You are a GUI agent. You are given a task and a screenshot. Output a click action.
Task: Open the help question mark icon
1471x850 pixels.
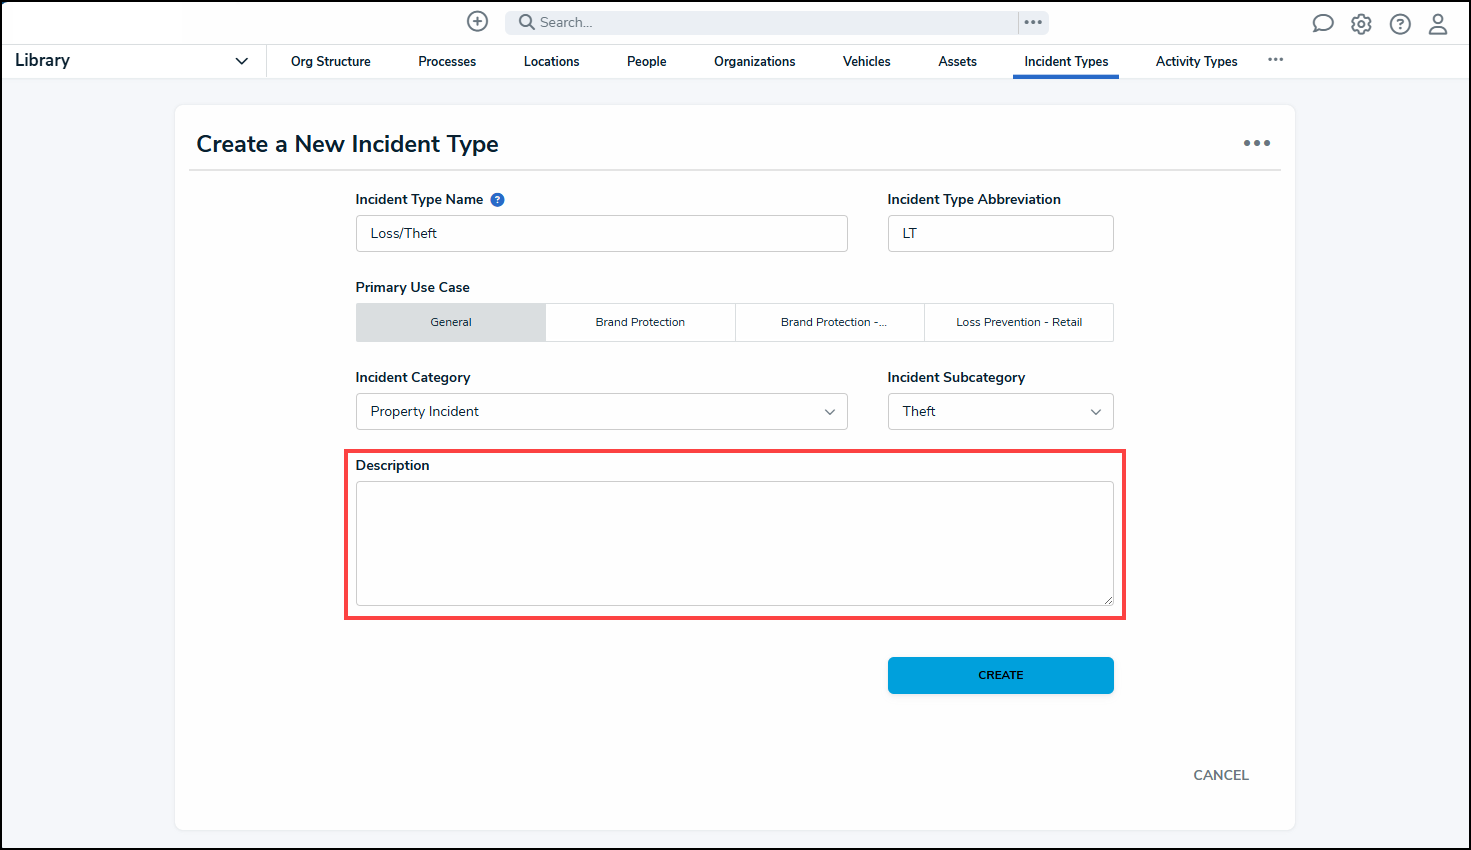(1400, 24)
